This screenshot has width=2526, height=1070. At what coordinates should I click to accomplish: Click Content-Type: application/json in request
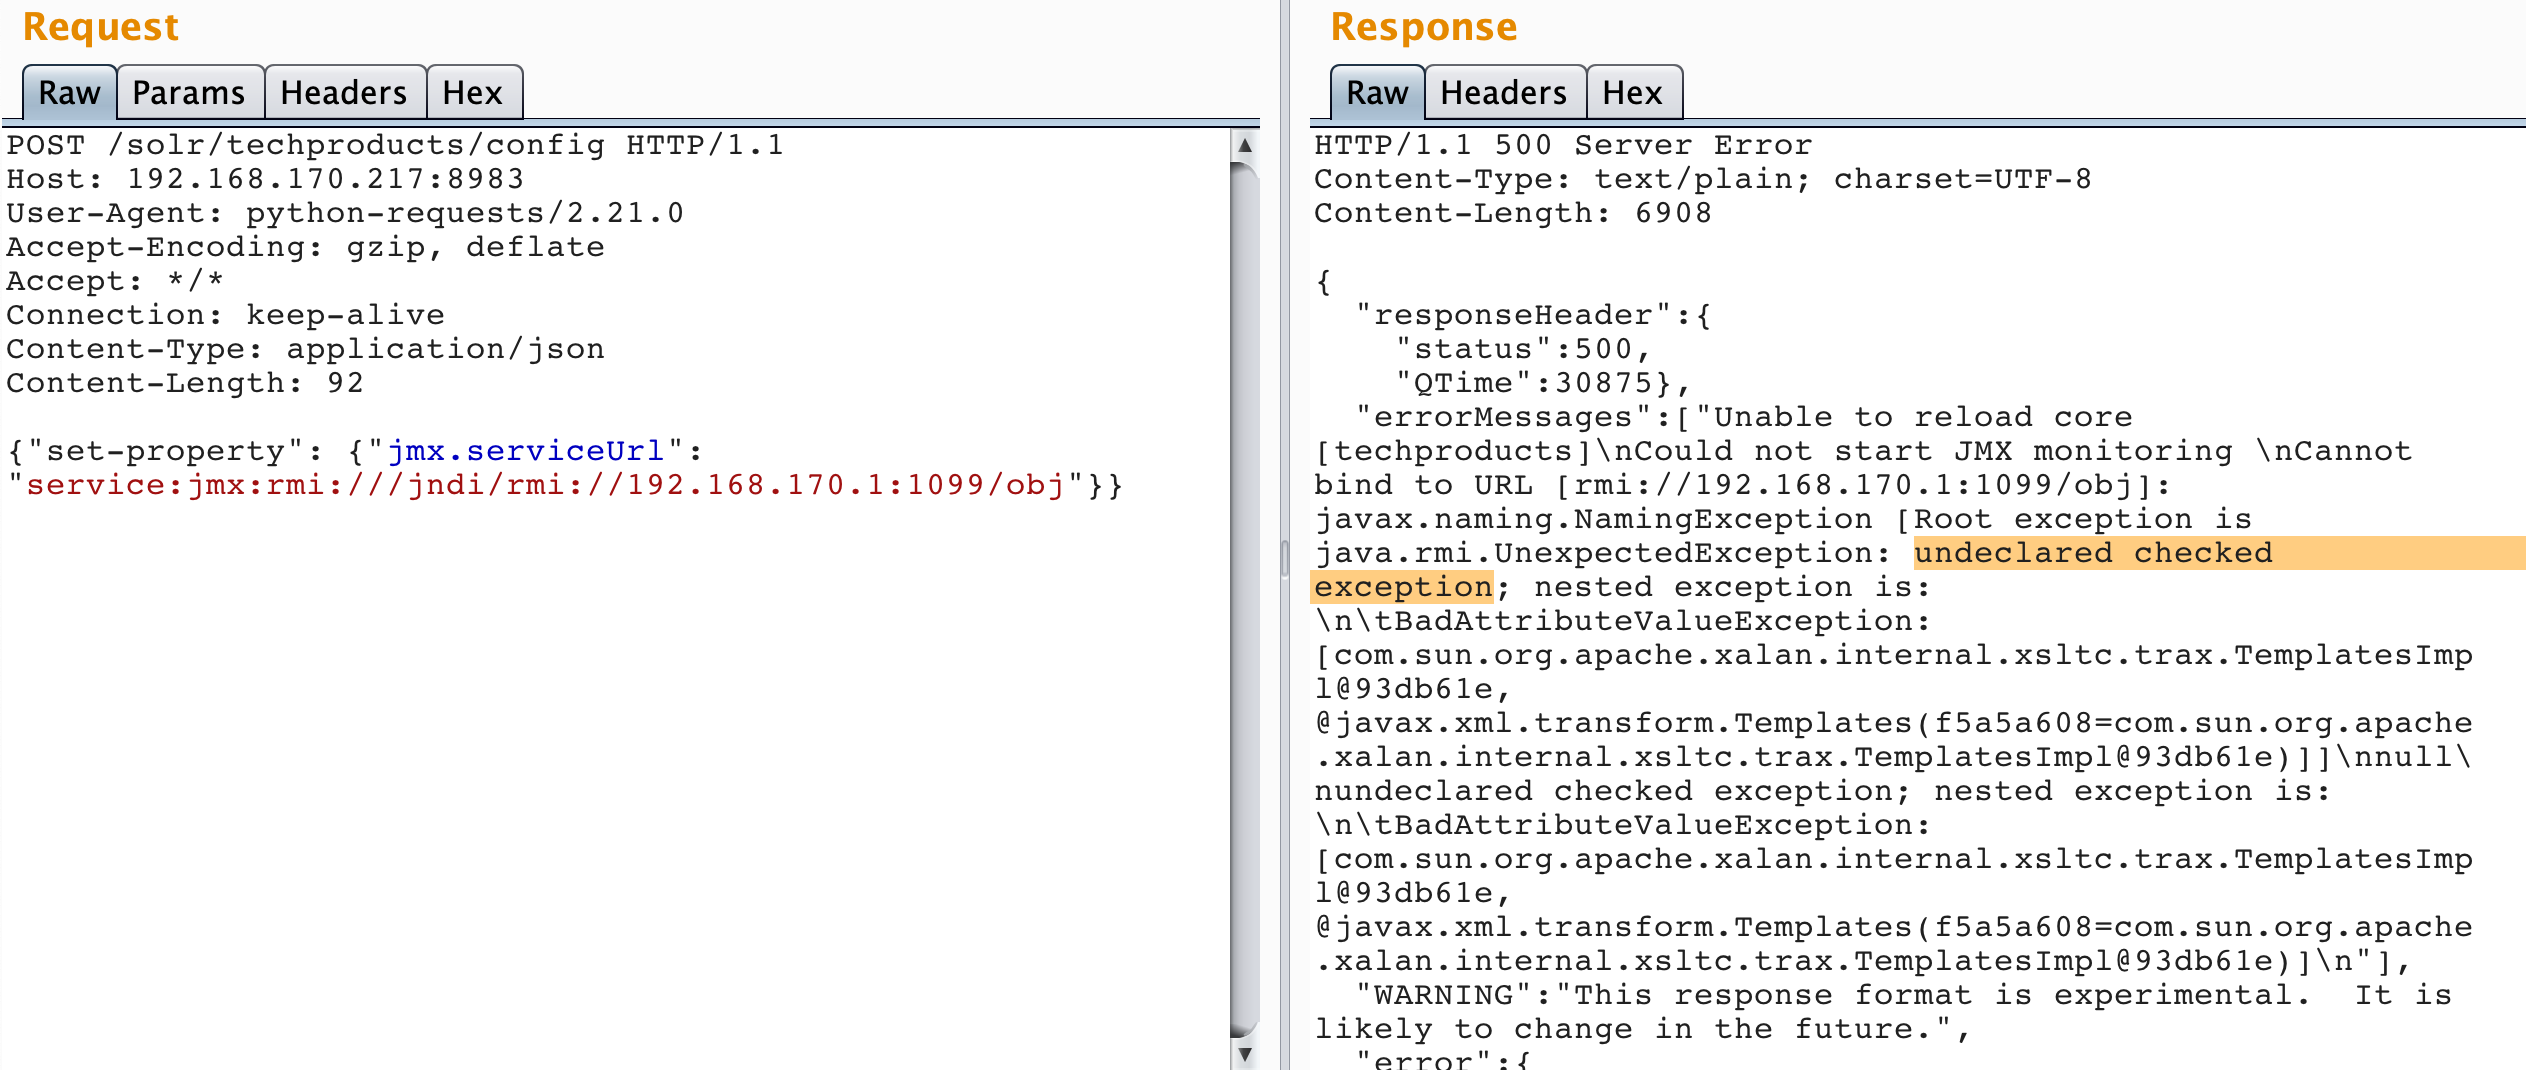pyautogui.click(x=305, y=349)
